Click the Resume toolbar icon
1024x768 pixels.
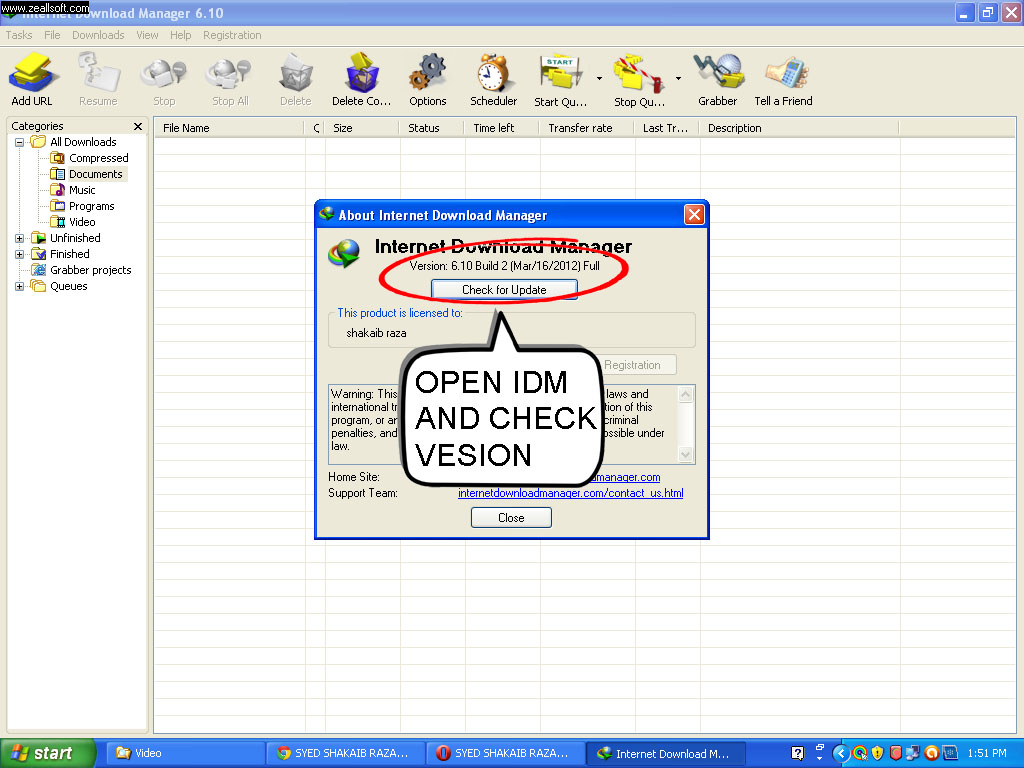coord(98,80)
